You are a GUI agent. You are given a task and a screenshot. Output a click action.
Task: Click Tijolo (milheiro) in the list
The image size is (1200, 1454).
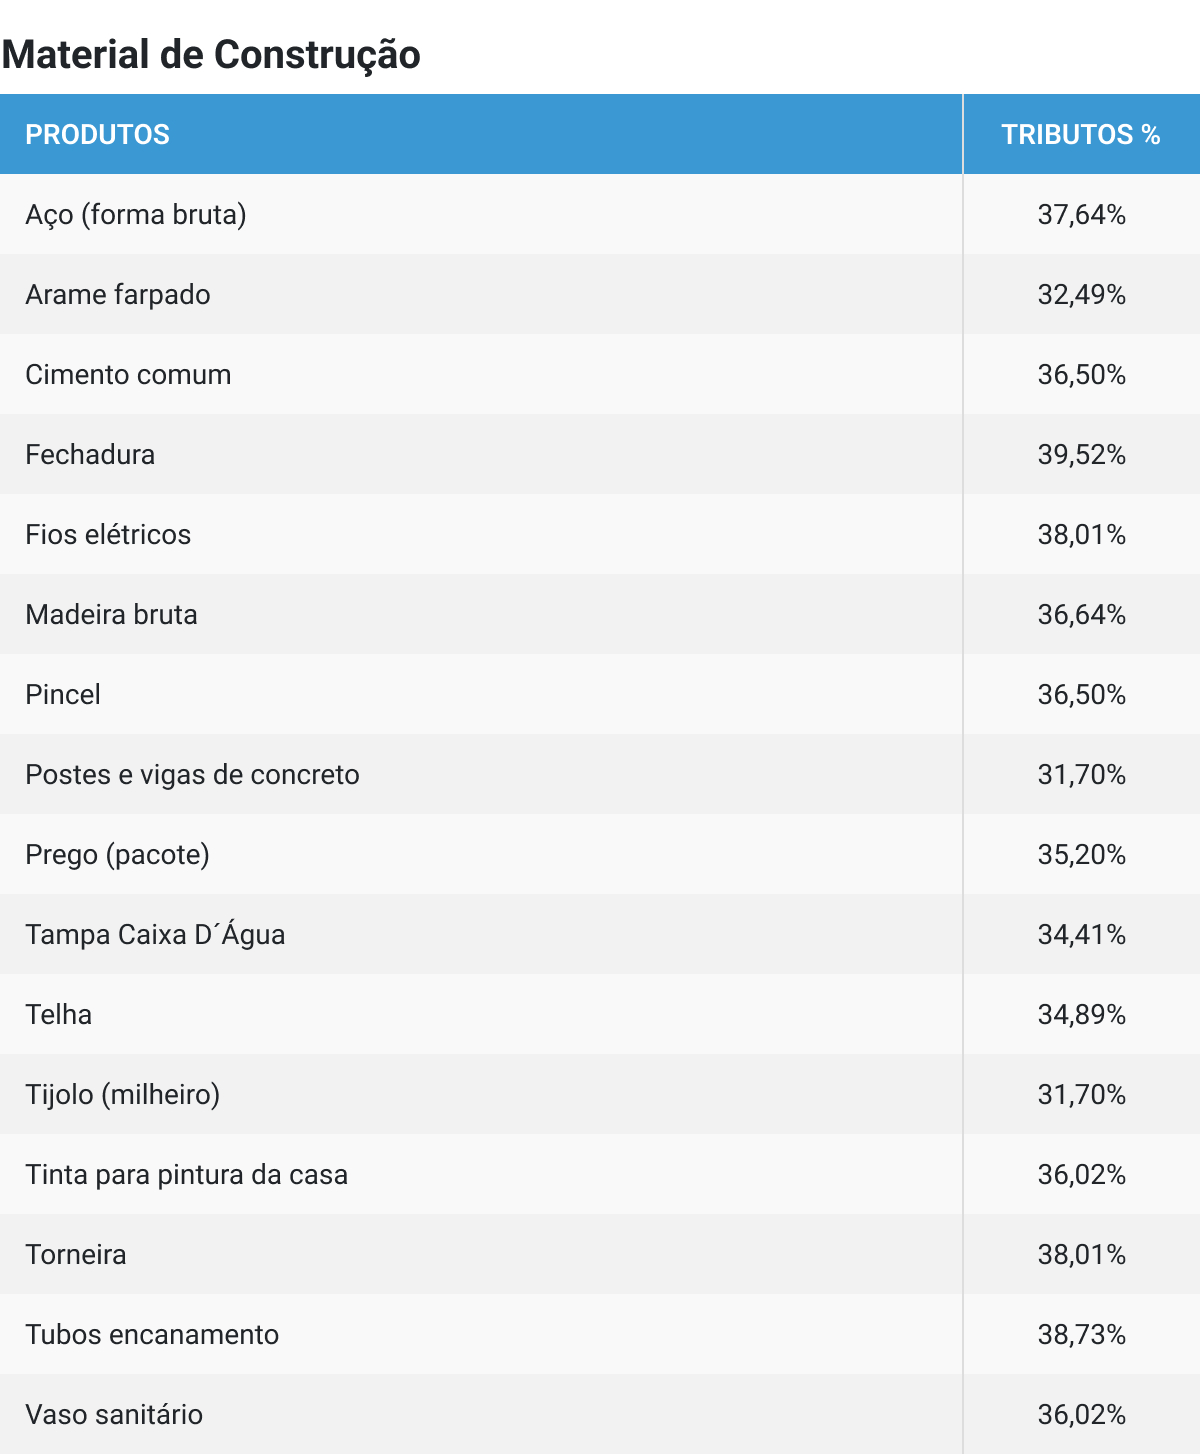point(122,1095)
